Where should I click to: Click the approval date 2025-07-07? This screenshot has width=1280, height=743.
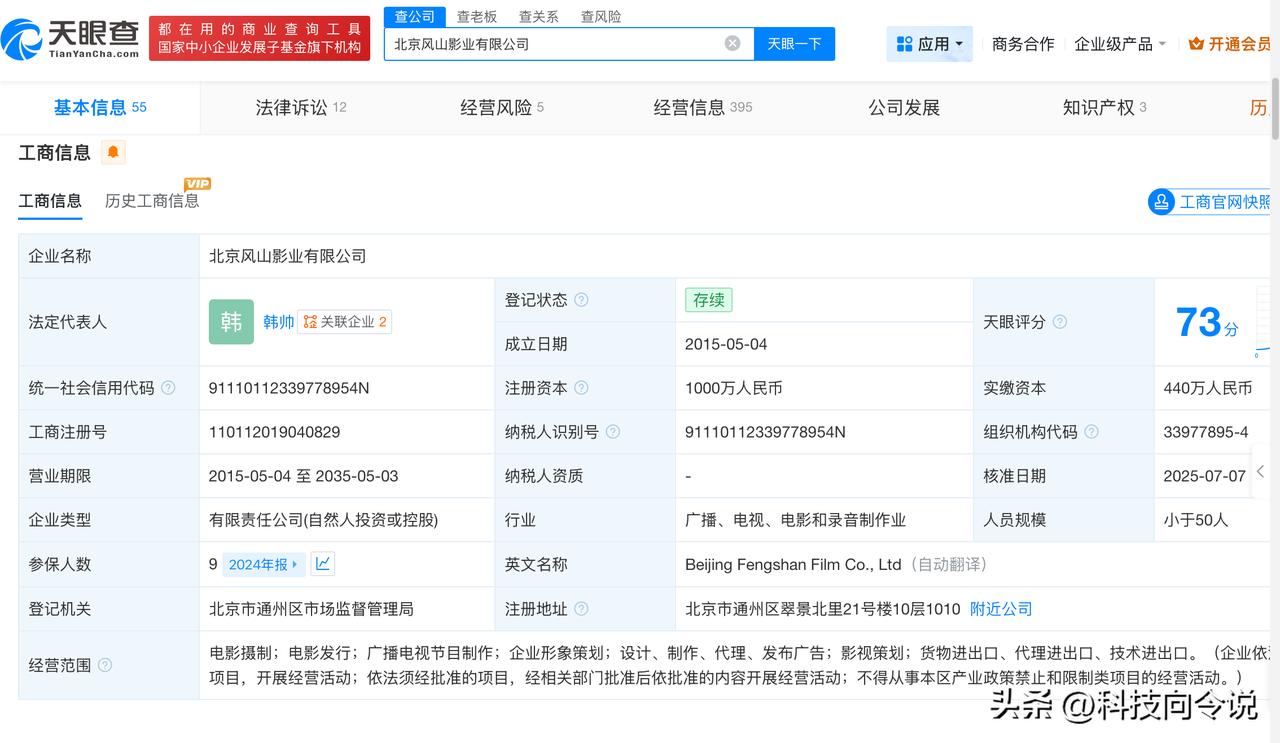click(x=1205, y=476)
